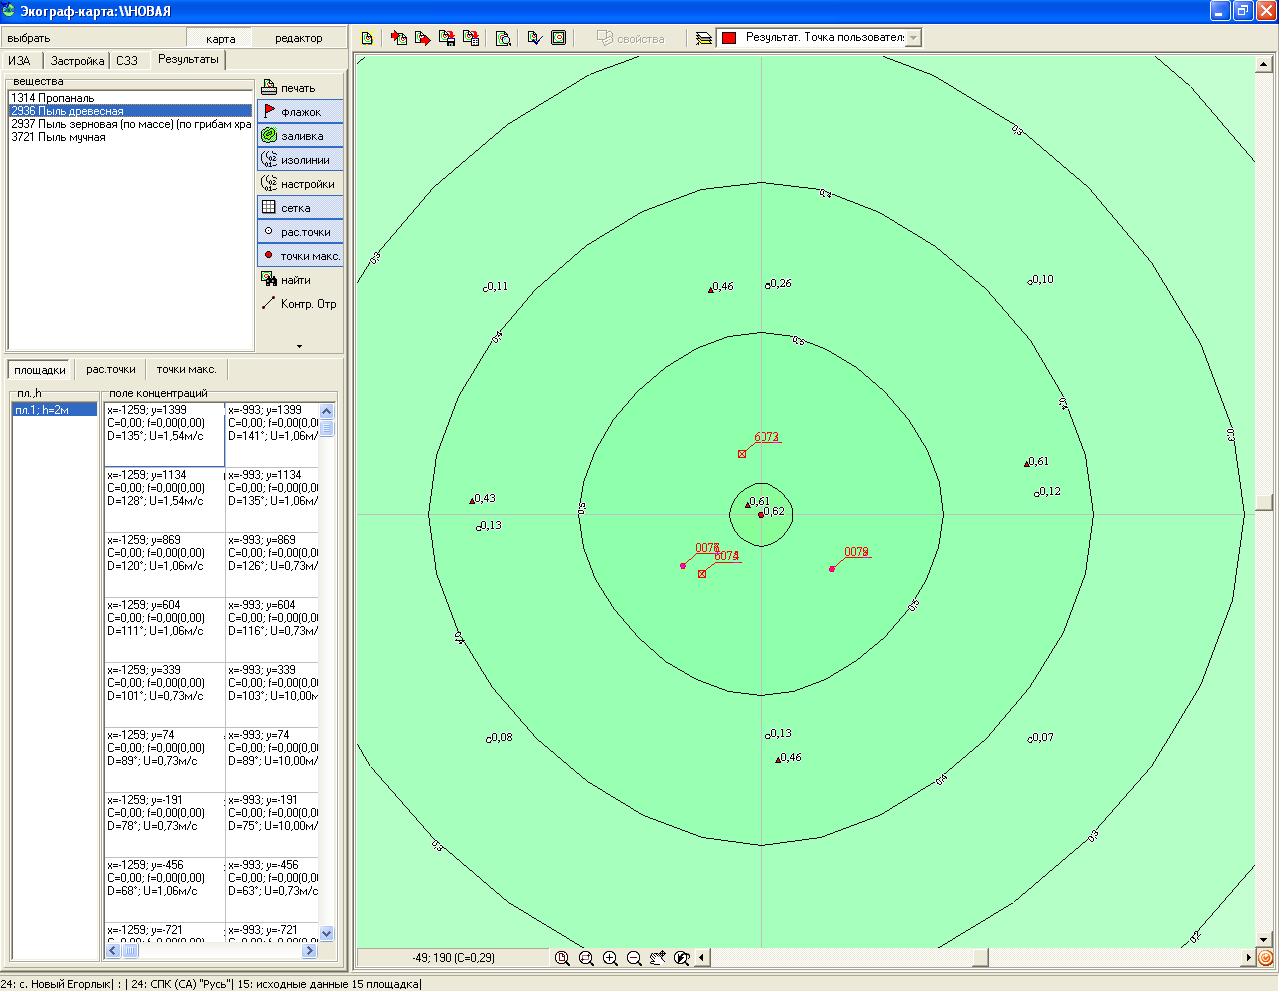The height and width of the screenshot is (992, 1286).
Task: Open the Результат layer dropdown
Action: [x=912, y=38]
